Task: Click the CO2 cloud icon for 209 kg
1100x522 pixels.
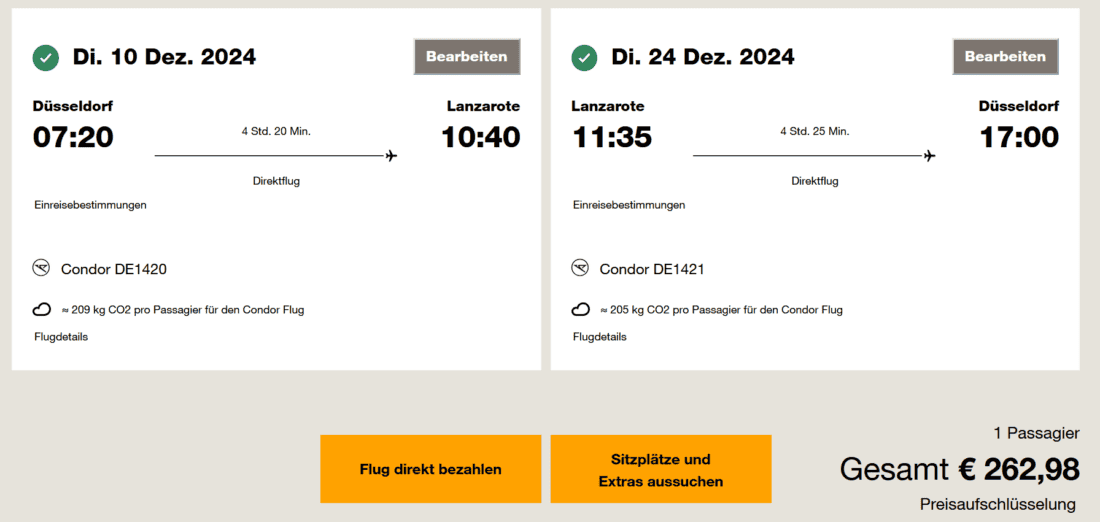Action: coord(42,310)
